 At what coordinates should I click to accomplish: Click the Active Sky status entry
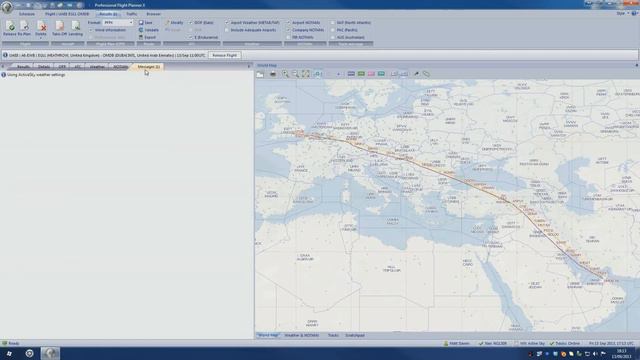pyautogui.click(x=530, y=344)
